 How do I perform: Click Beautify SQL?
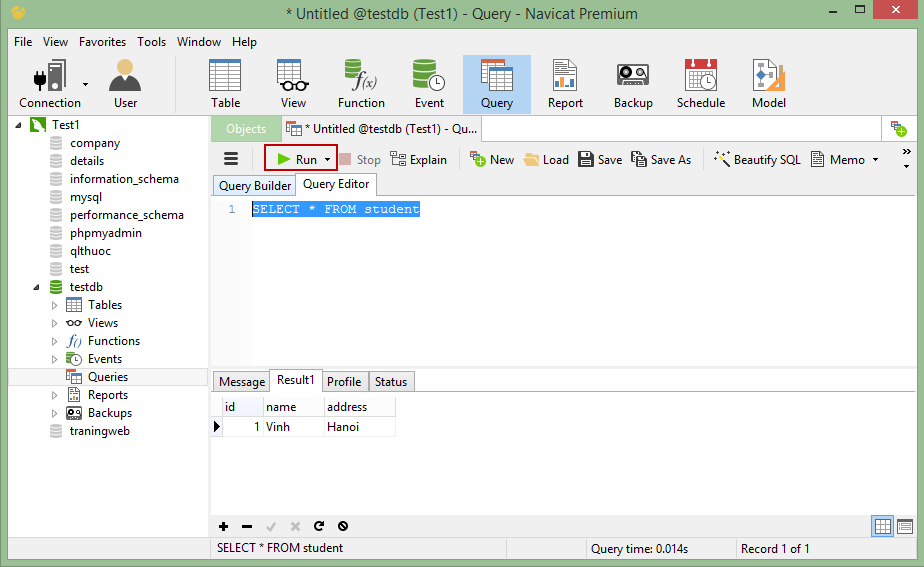pos(757,160)
